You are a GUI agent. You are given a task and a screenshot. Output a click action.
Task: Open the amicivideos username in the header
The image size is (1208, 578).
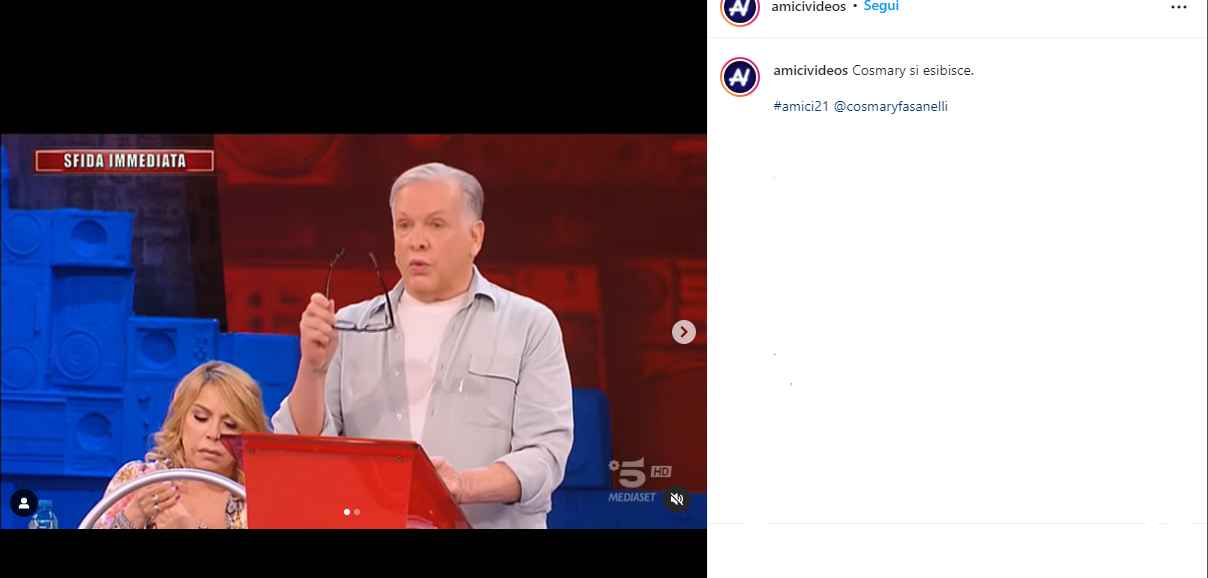click(808, 7)
